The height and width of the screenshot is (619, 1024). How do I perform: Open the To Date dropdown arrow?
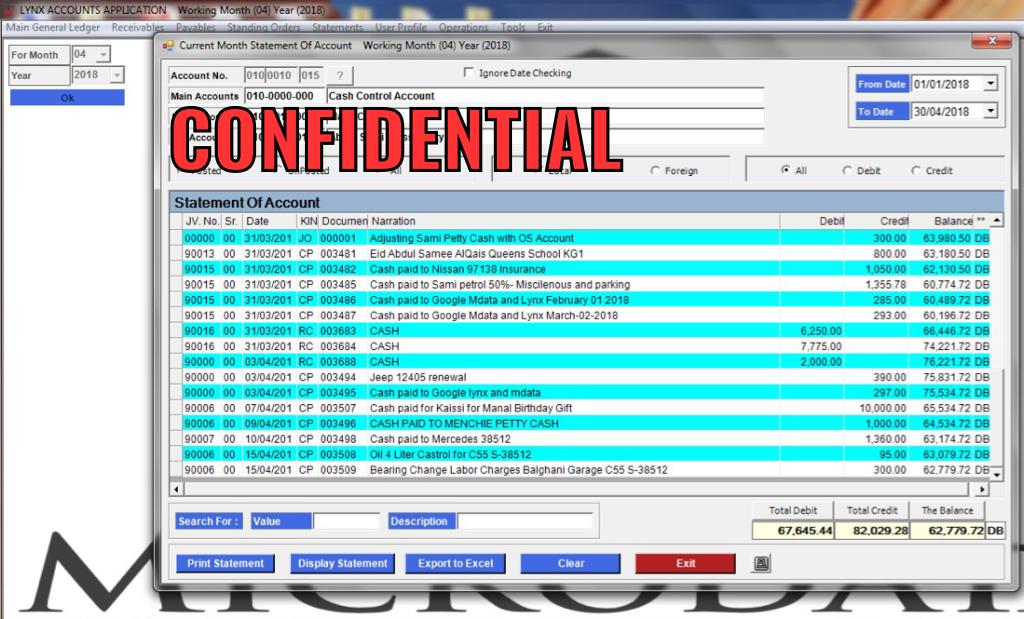click(991, 111)
